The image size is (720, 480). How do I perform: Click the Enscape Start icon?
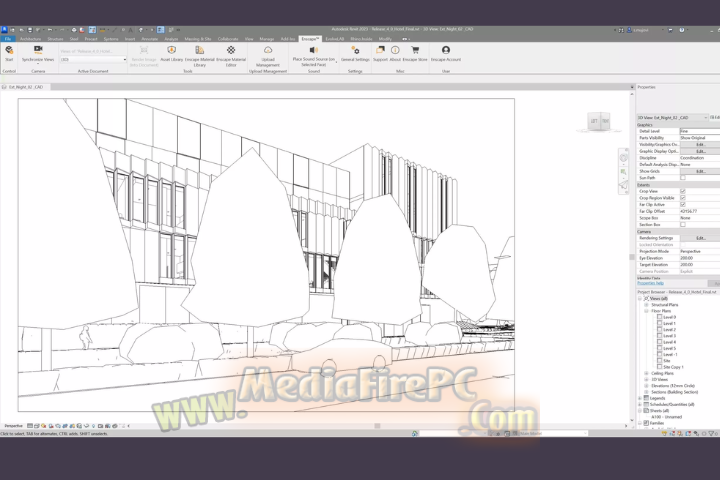[x=9, y=51]
